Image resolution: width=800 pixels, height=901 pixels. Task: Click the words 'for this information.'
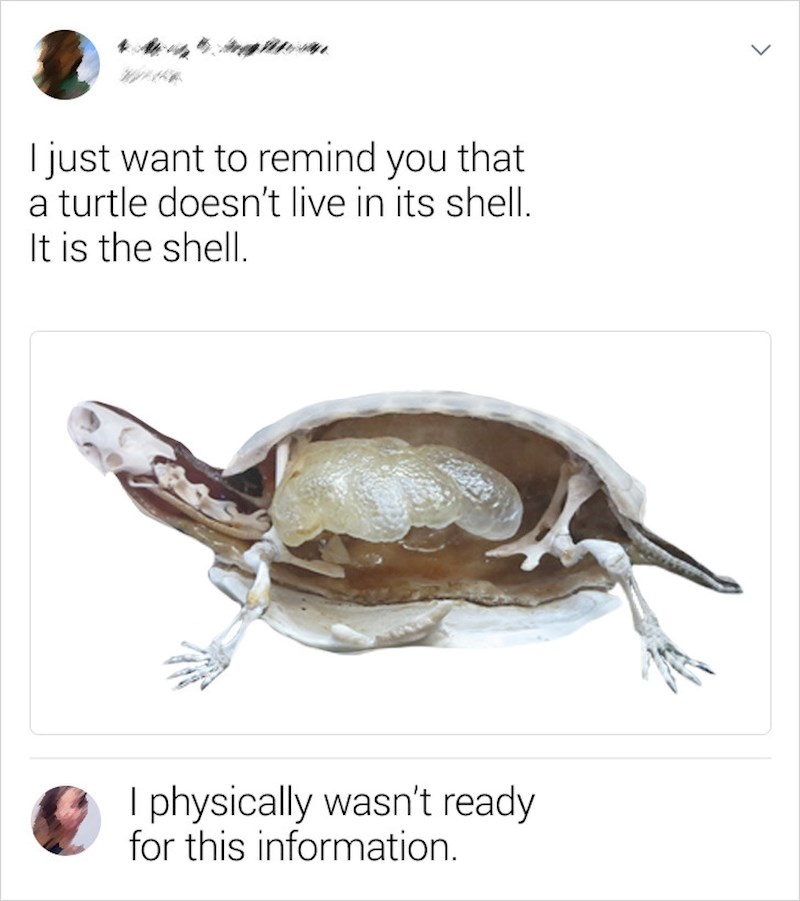[294, 846]
